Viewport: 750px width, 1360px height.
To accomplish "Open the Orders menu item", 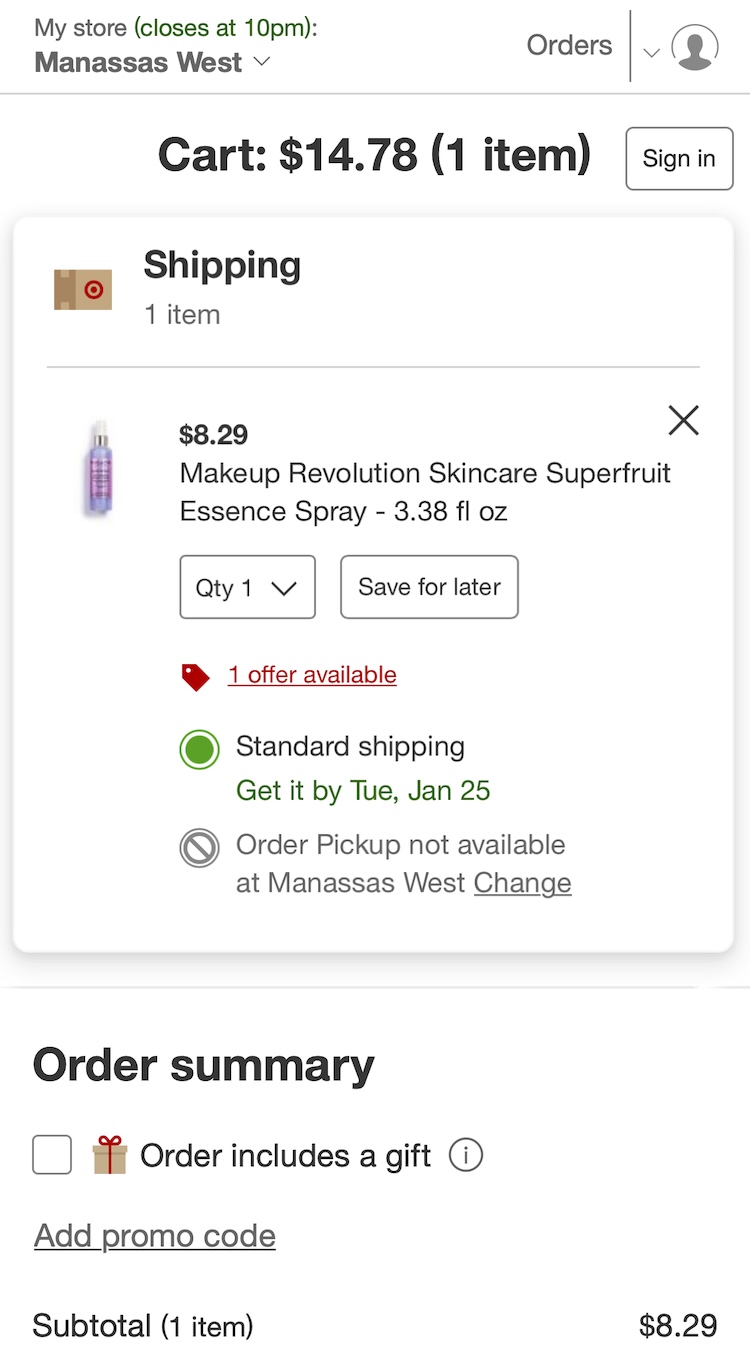I will click(569, 45).
